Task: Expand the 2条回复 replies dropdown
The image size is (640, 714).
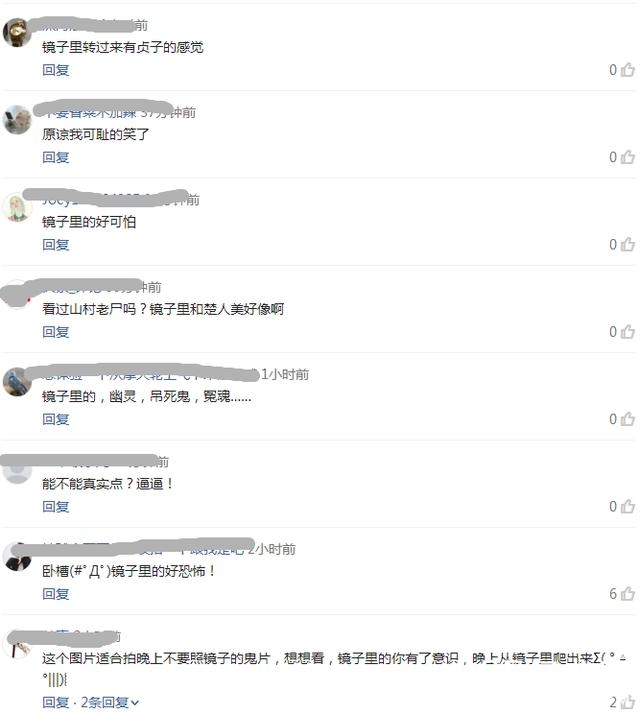Action: 110,703
